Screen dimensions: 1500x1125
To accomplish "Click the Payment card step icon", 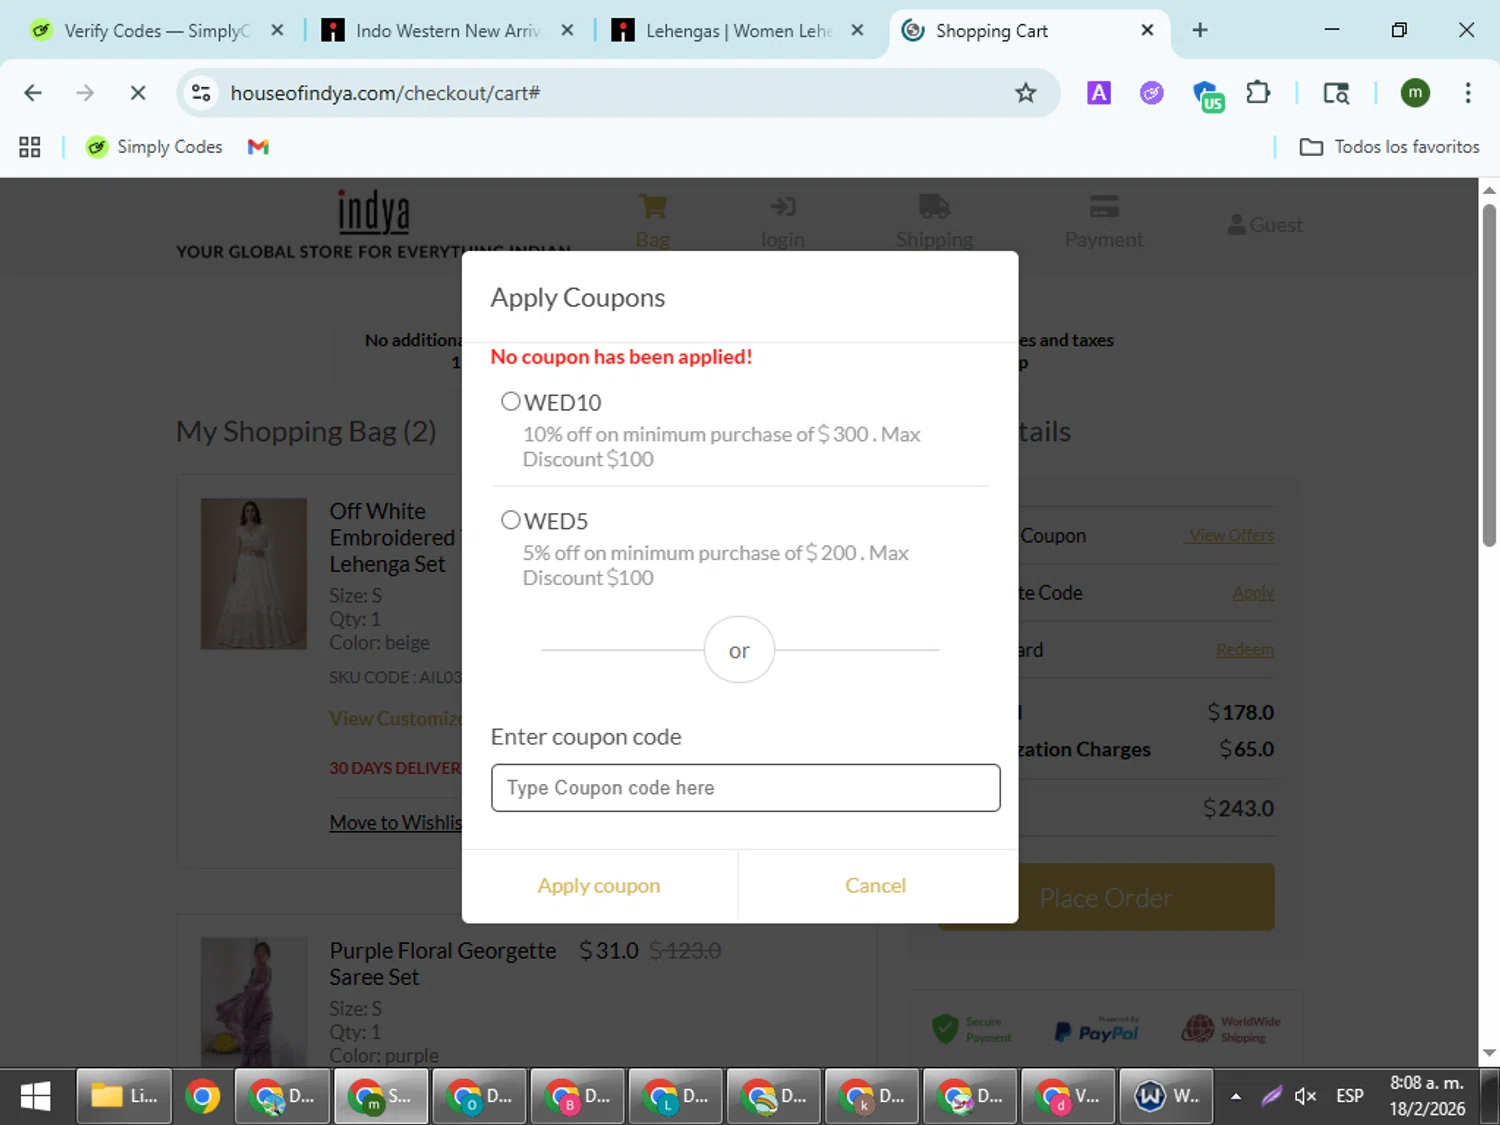I will point(1104,207).
